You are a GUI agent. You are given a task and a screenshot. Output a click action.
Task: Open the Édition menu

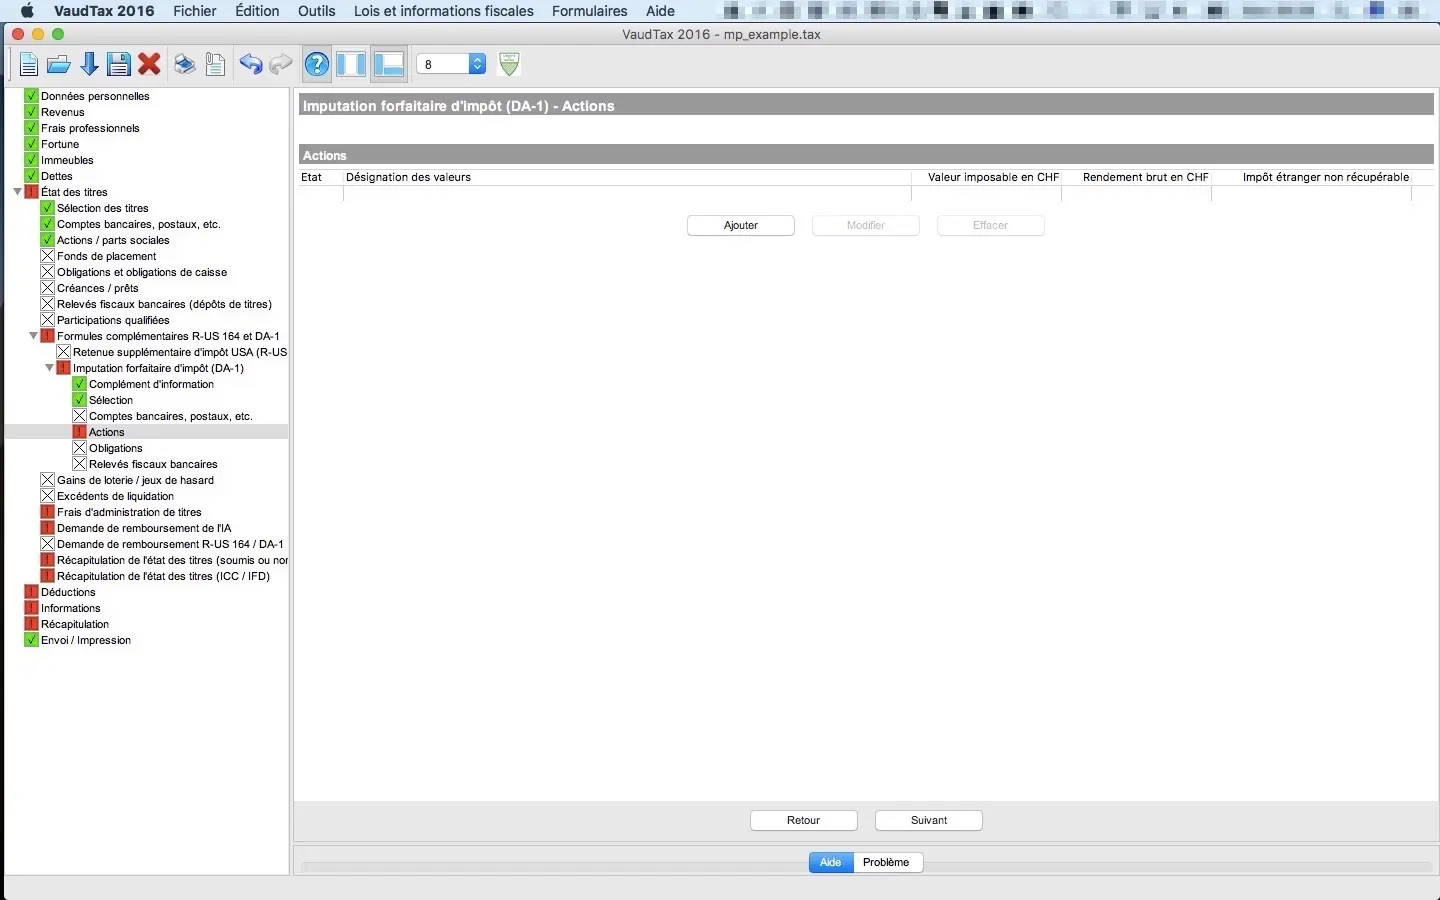(x=257, y=11)
